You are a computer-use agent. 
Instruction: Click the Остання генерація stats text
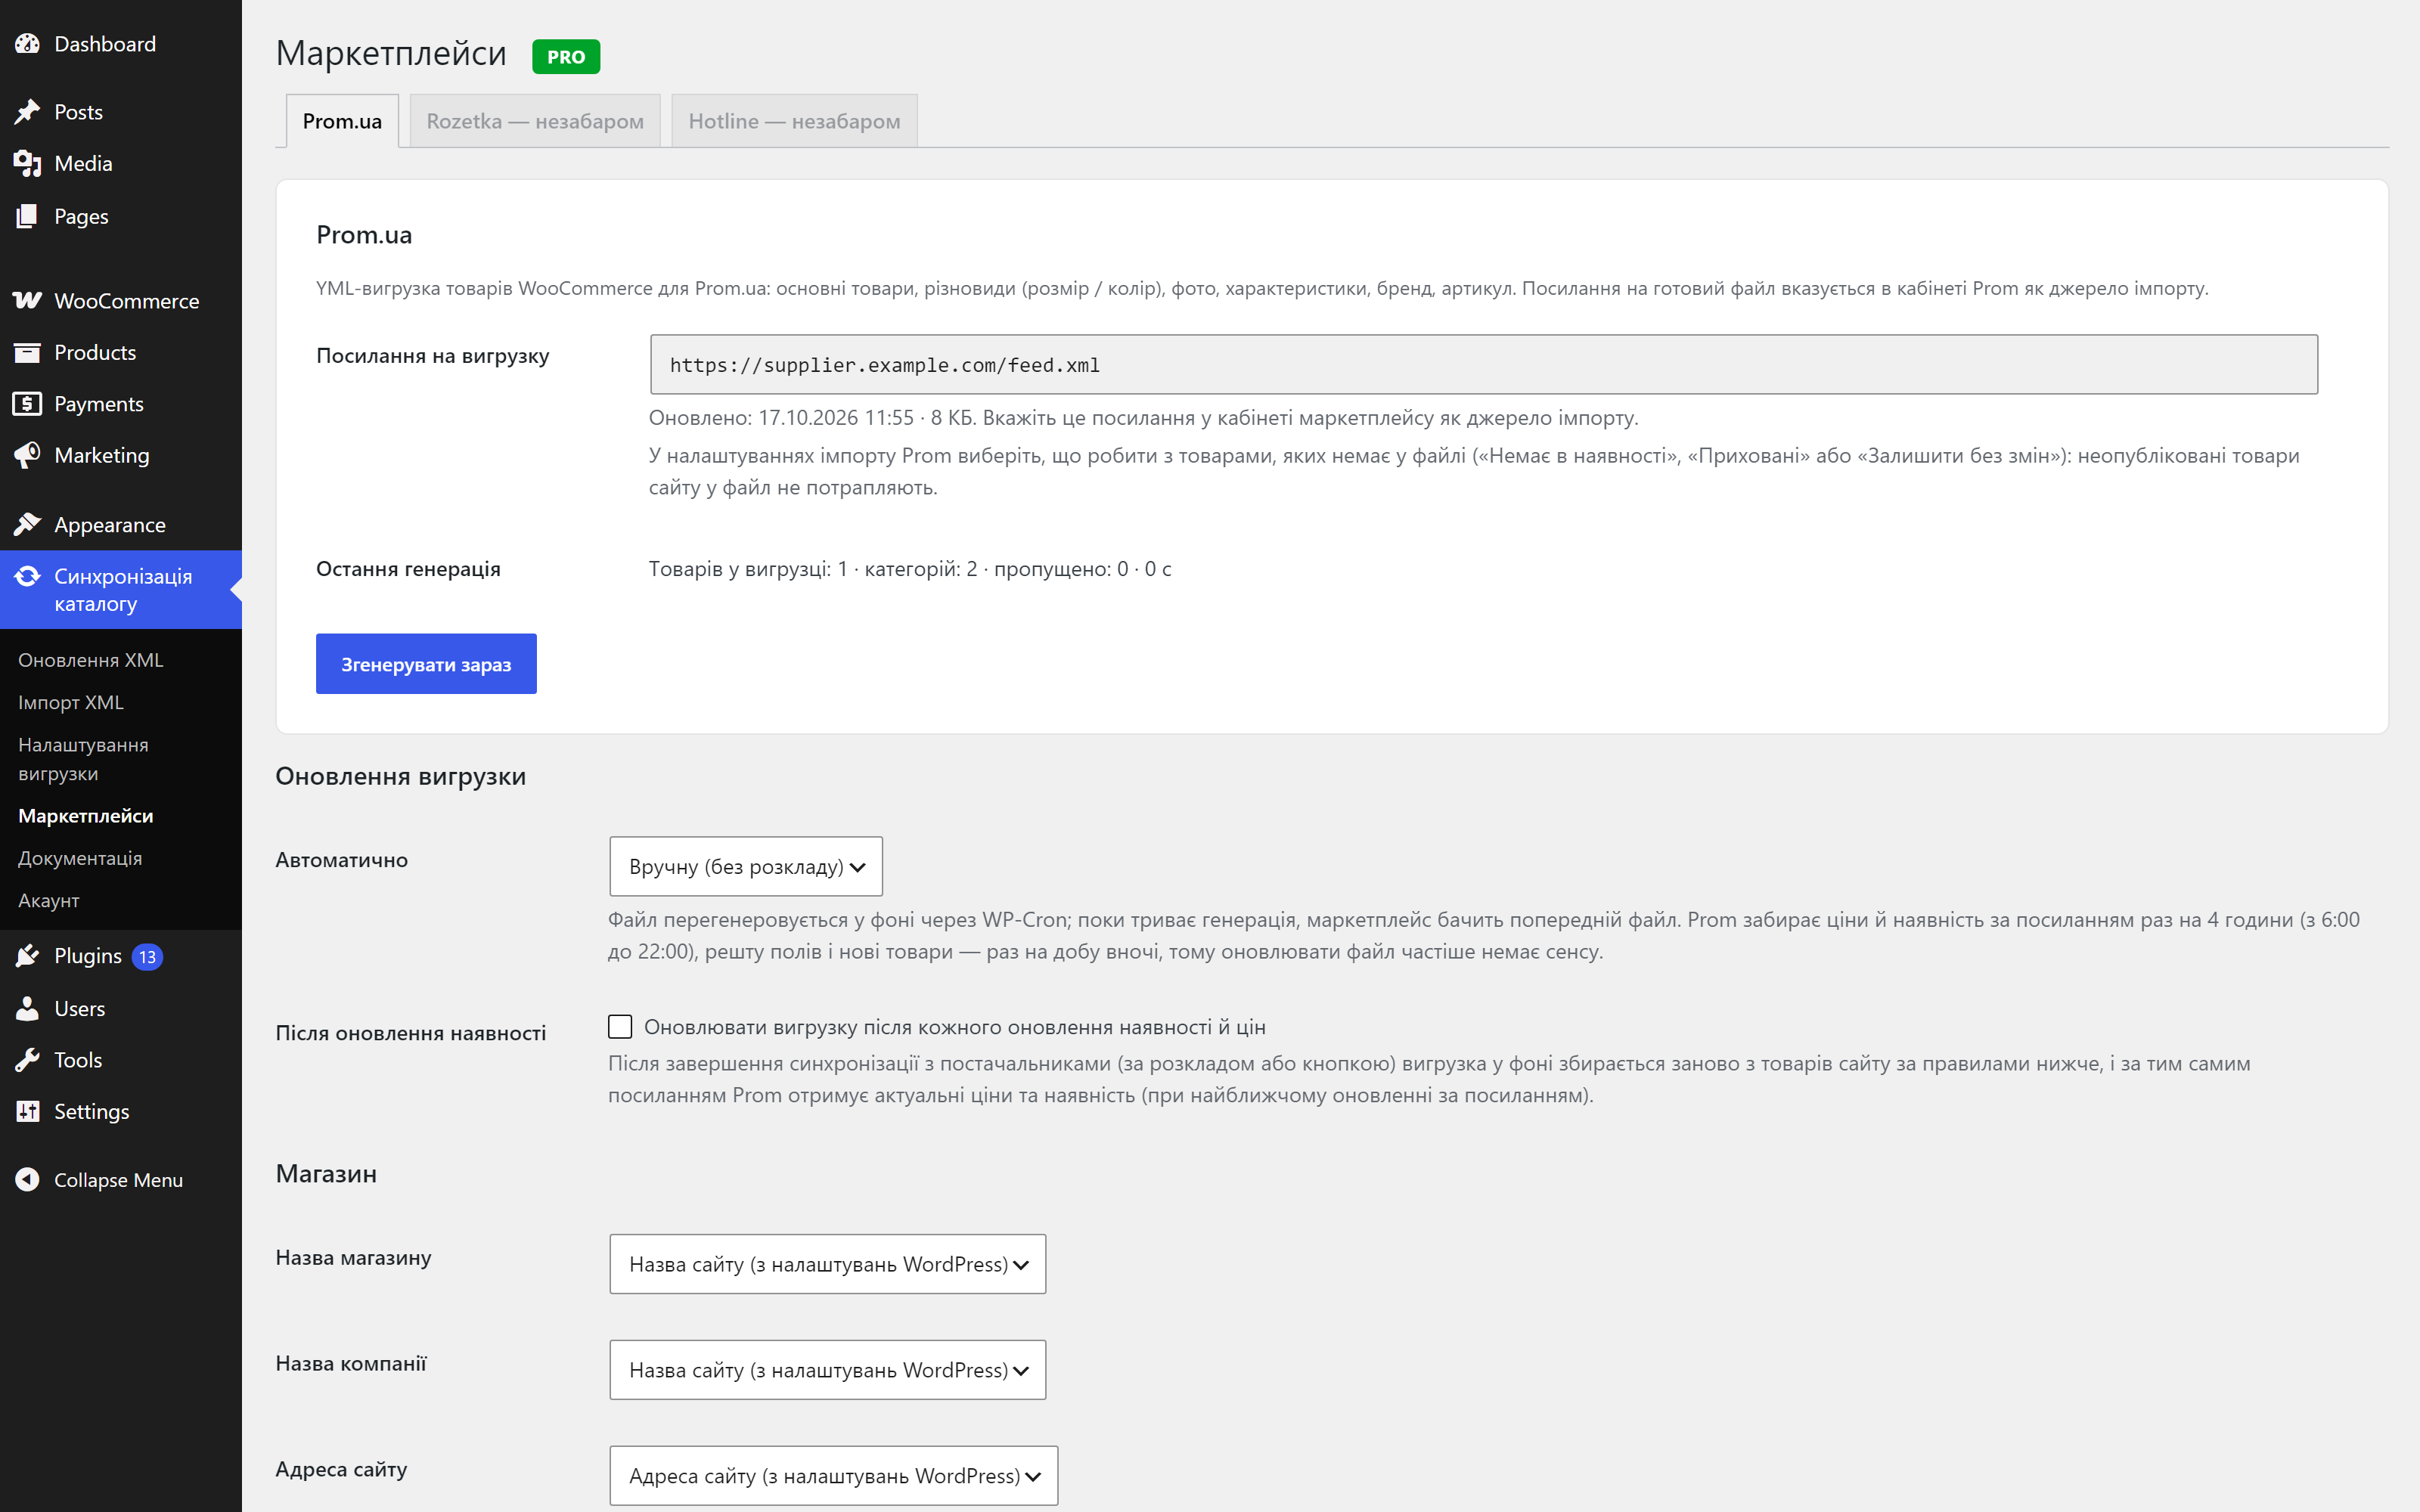click(x=910, y=569)
